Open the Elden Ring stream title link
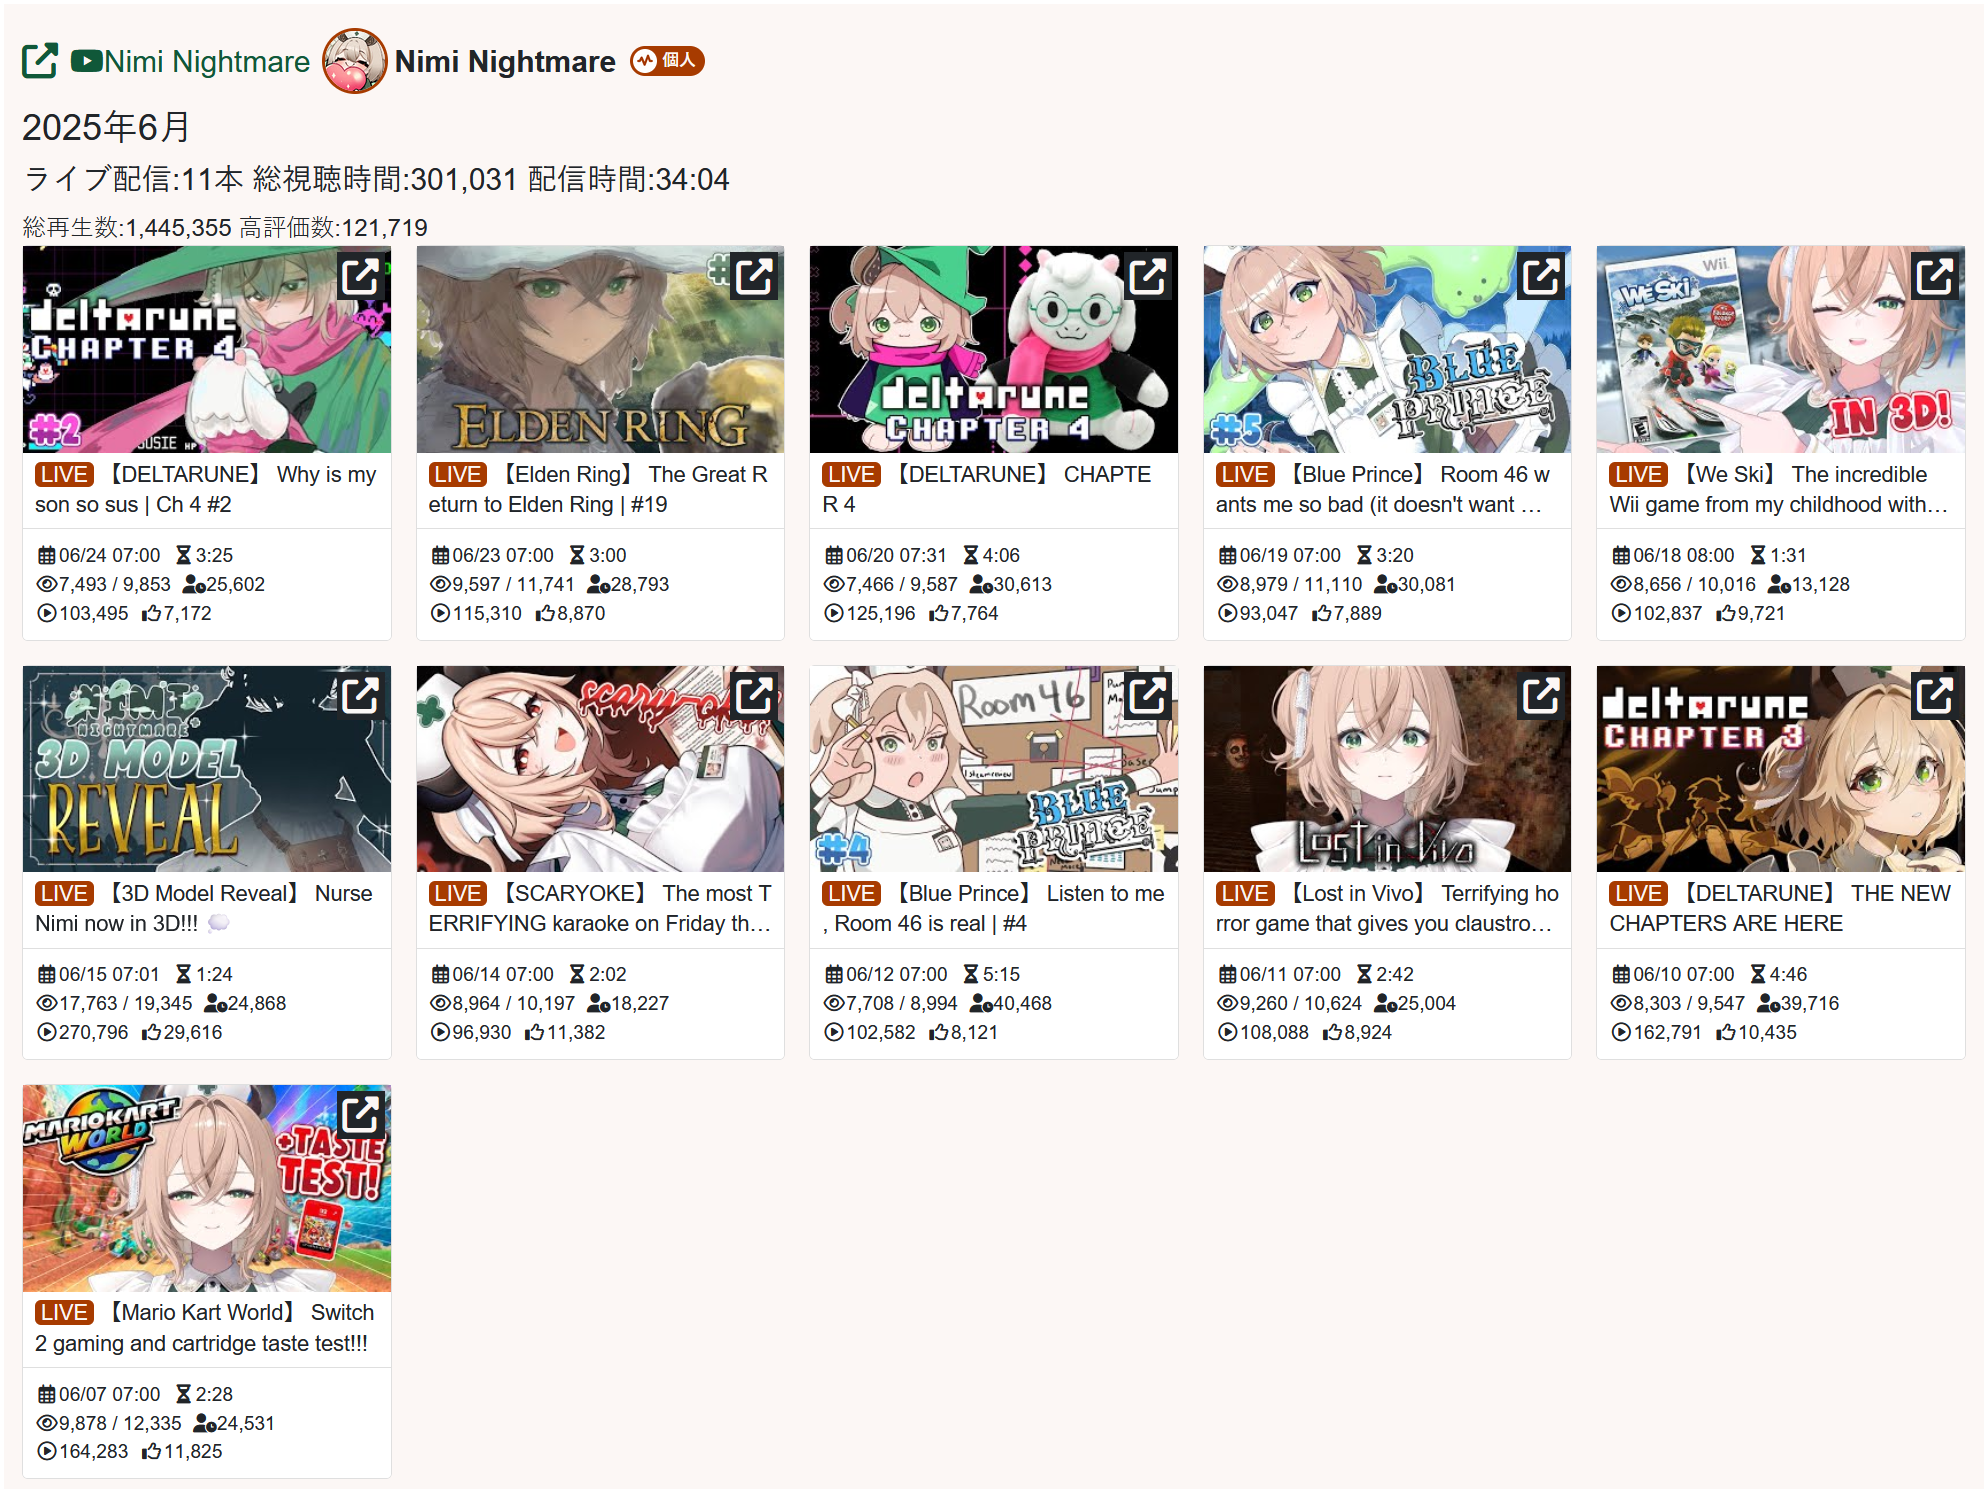The height and width of the screenshot is (1489, 1986). click(x=598, y=489)
